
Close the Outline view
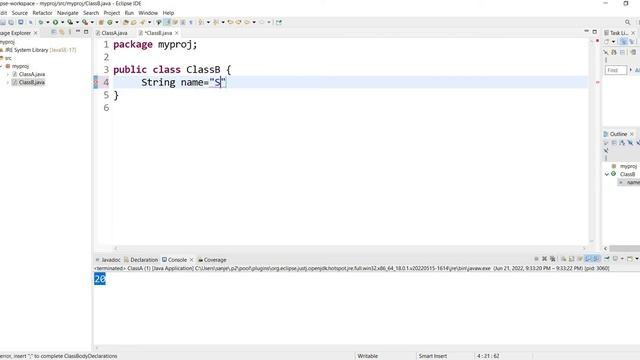tap(632, 134)
